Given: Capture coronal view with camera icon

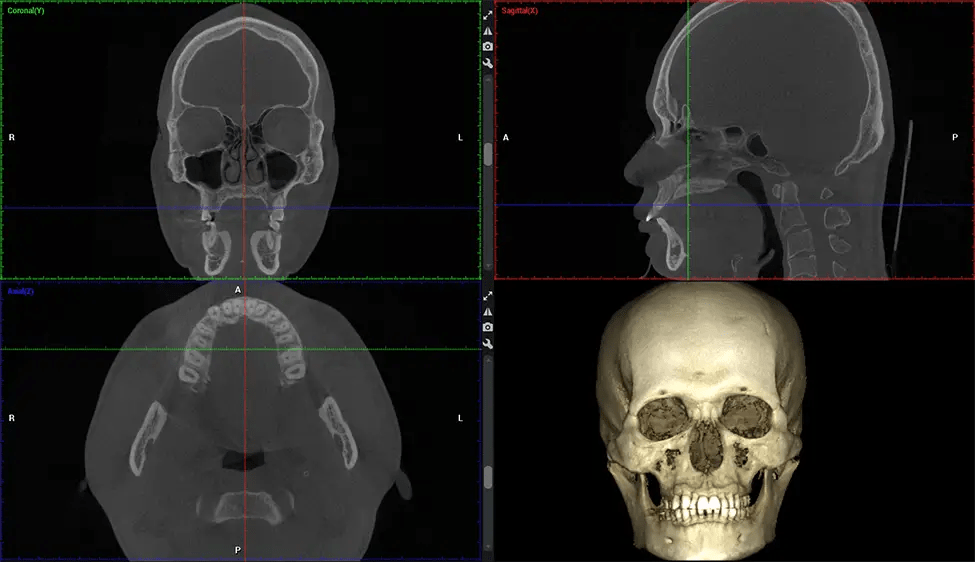Looking at the screenshot, I should 487,47.
